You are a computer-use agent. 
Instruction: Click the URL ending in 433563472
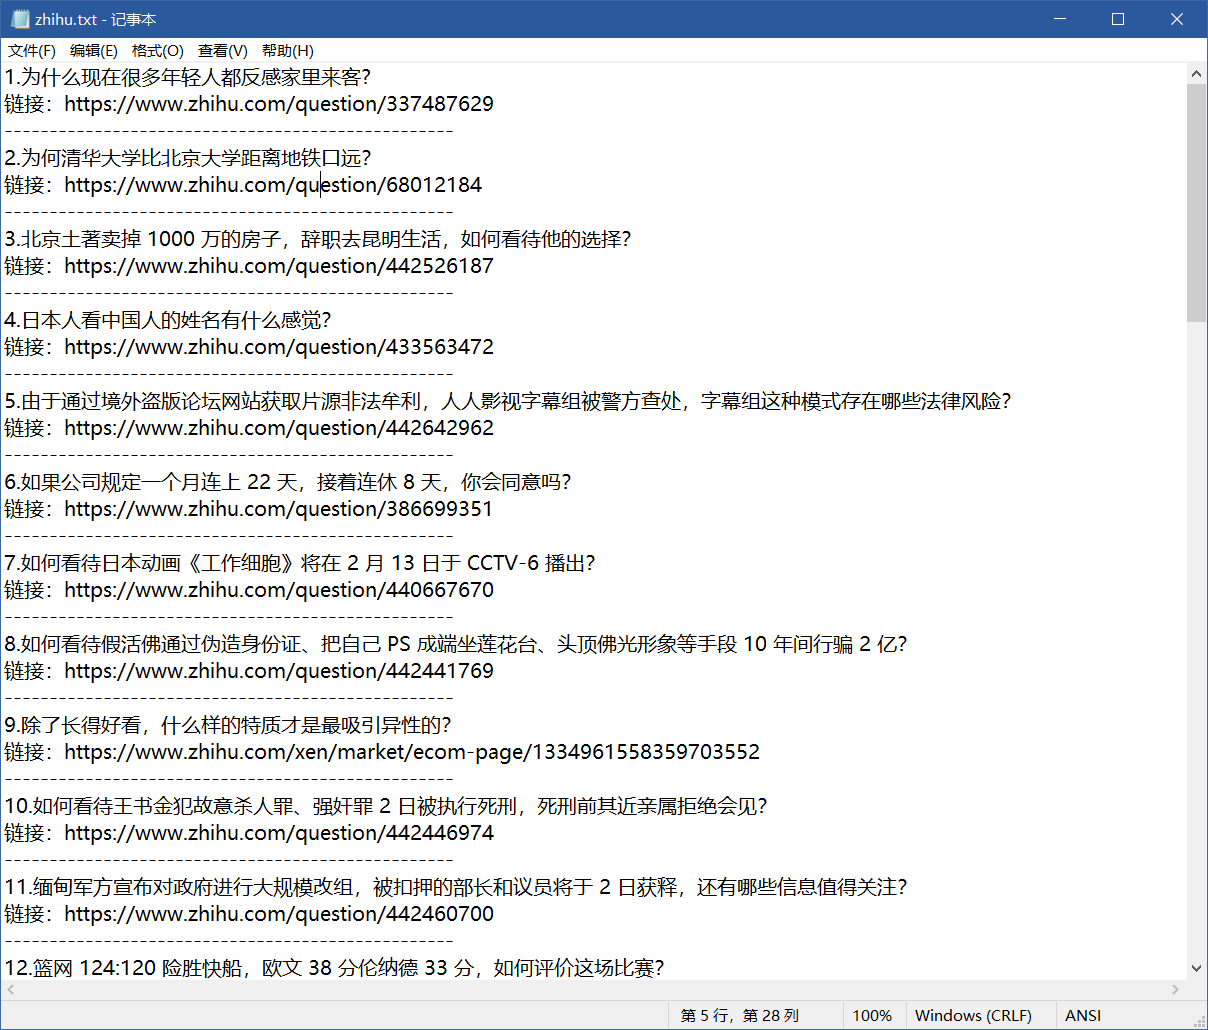point(279,347)
